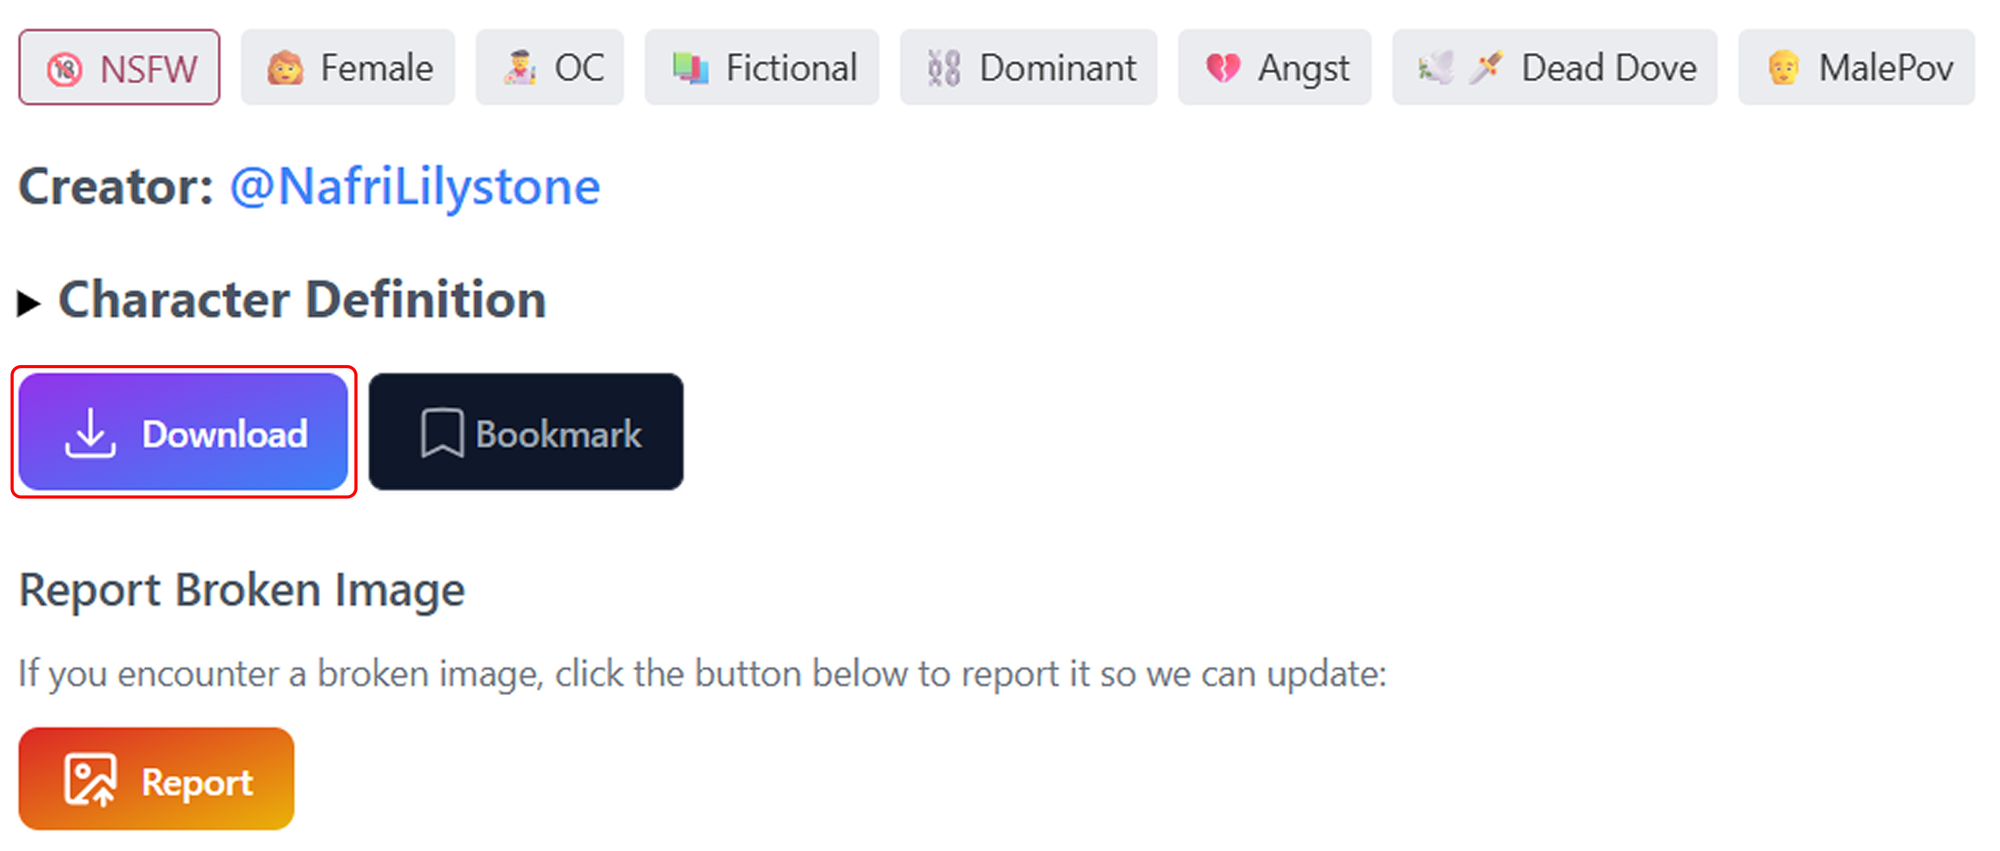
Task: Click the Fictional tag books icon
Action: (690, 68)
